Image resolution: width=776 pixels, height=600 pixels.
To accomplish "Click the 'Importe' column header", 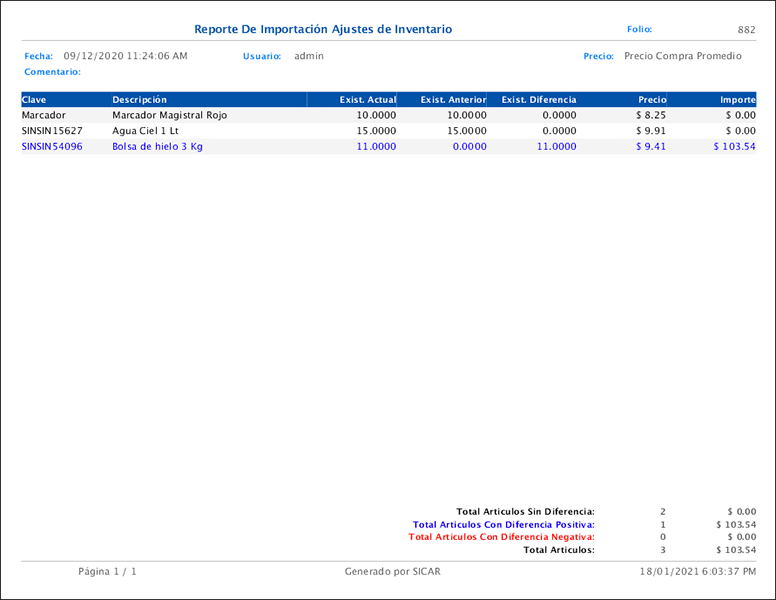I will [x=738, y=100].
